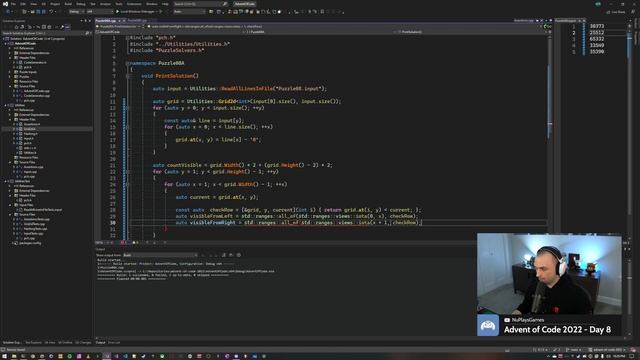Click the countVisible declaration line

pos(242,165)
